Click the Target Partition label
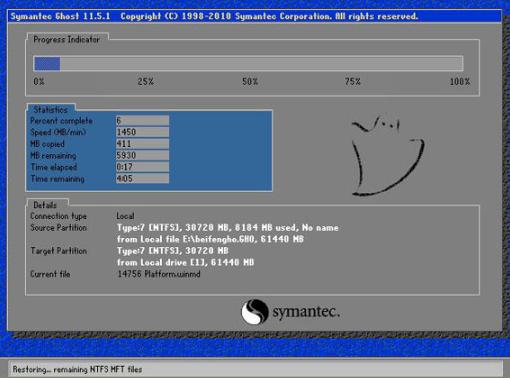The image size is (510, 378). 59,251
